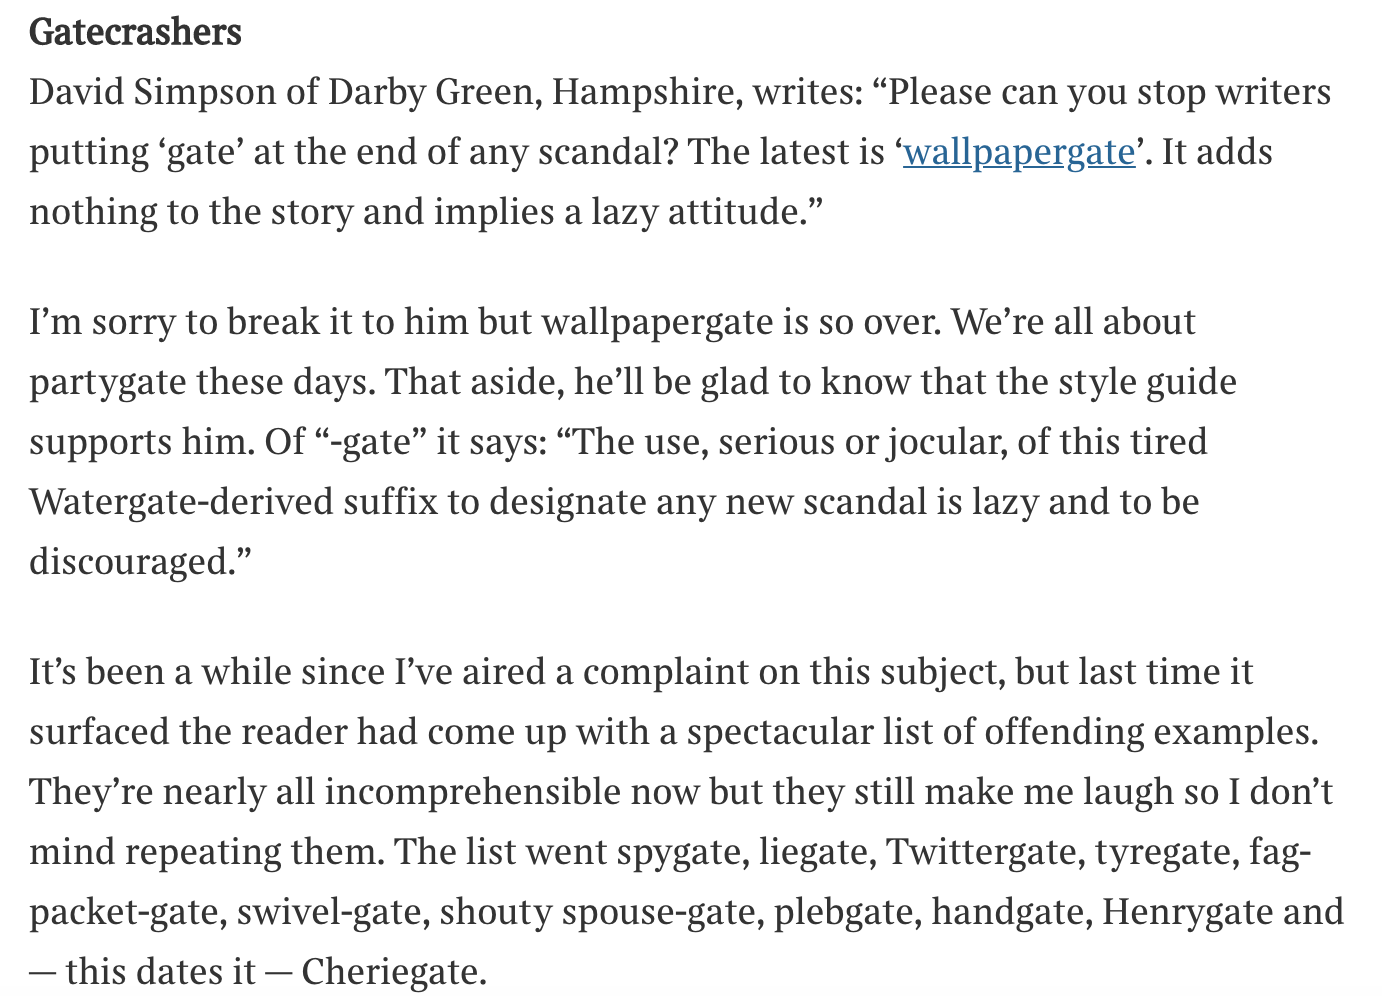The height and width of the screenshot is (996, 1382).
Task: Click the word 'partygate' in second paragraph
Action: [107, 383]
